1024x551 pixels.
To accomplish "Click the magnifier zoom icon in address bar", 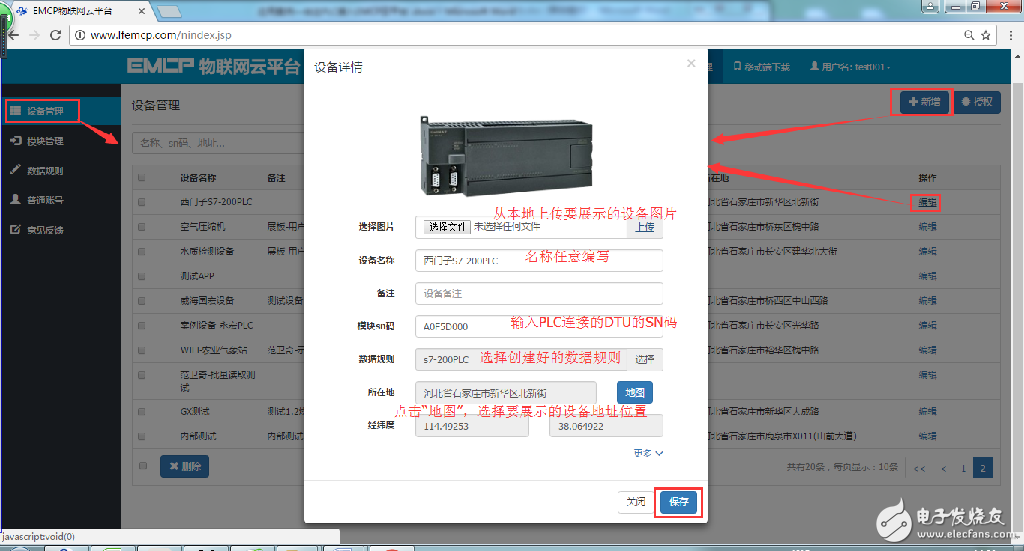I will point(969,35).
